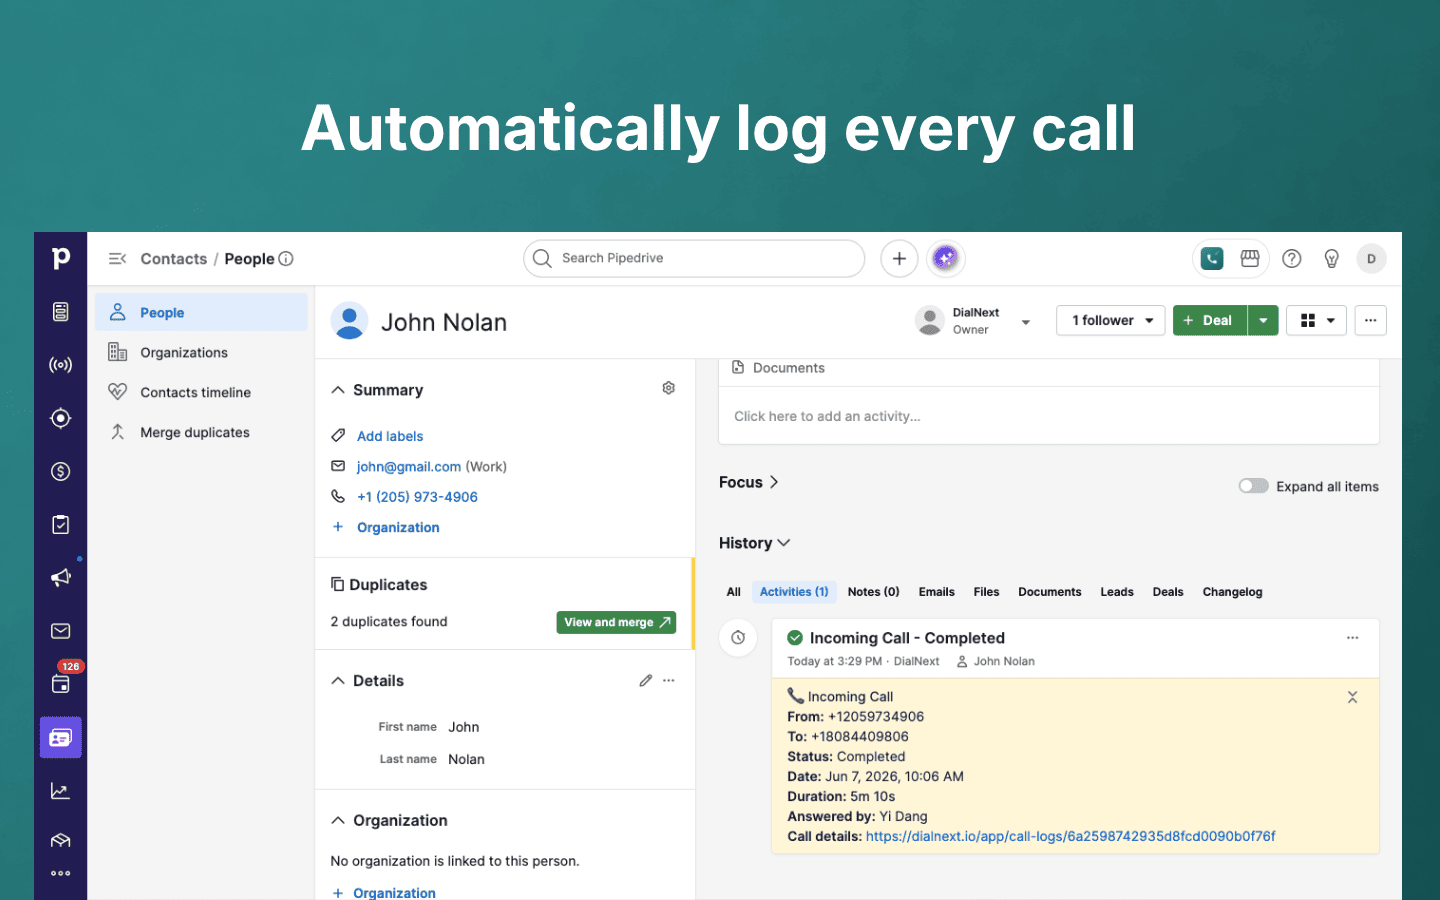Open the user avatar D menu
1440x900 pixels.
[x=1372, y=259]
